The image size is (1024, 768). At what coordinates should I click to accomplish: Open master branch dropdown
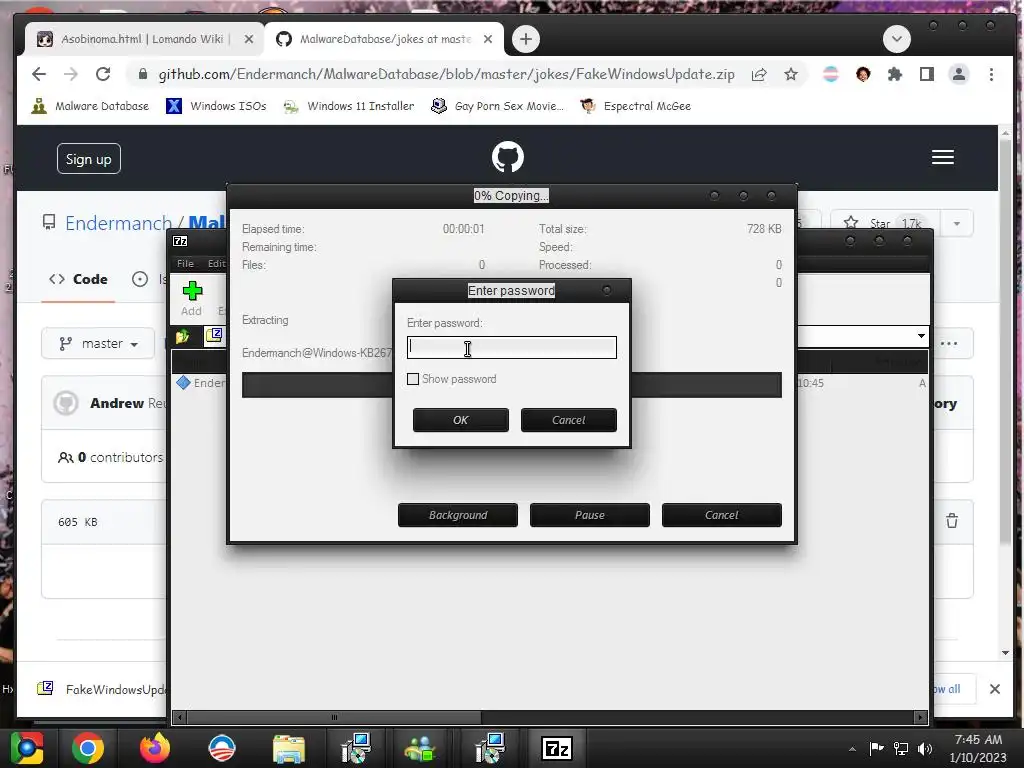point(98,344)
